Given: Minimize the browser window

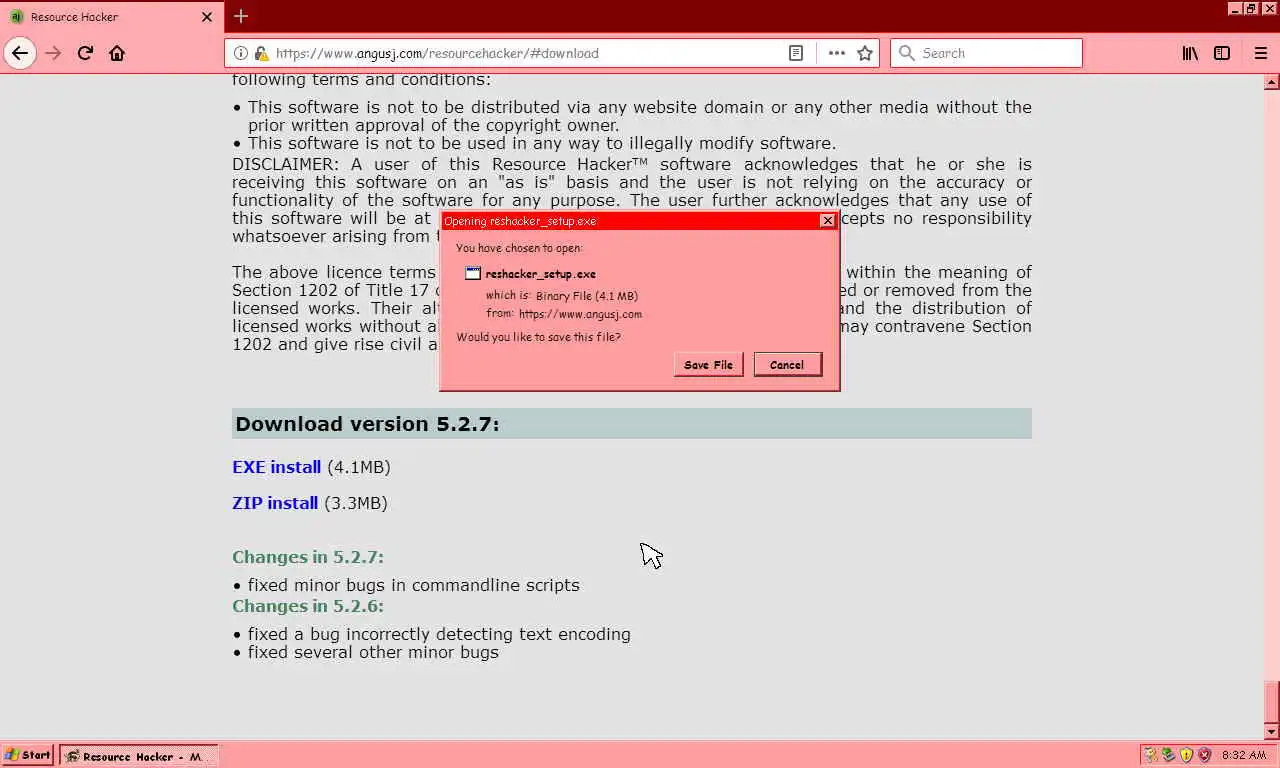Looking at the screenshot, I should [x=1235, y=8].
